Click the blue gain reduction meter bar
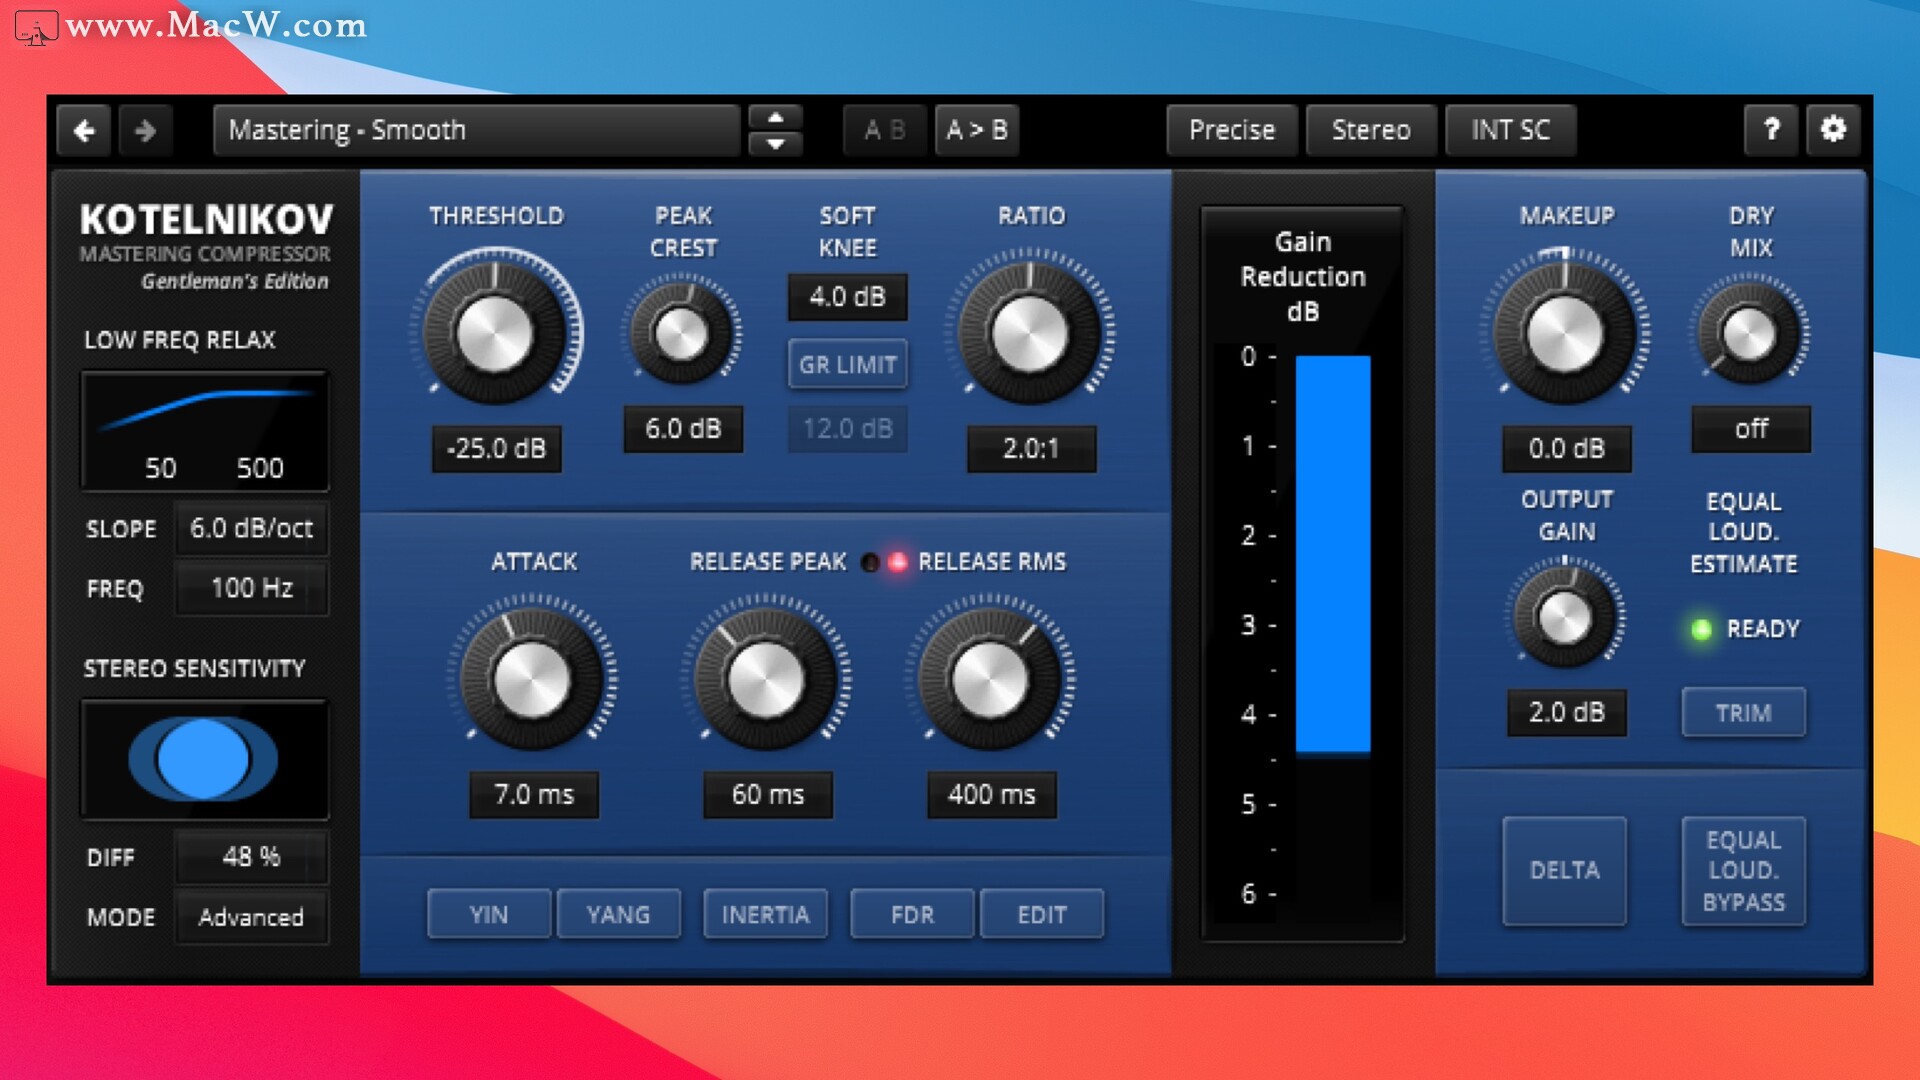This screenshot has height=1080, width=1920. (1333, 553)
